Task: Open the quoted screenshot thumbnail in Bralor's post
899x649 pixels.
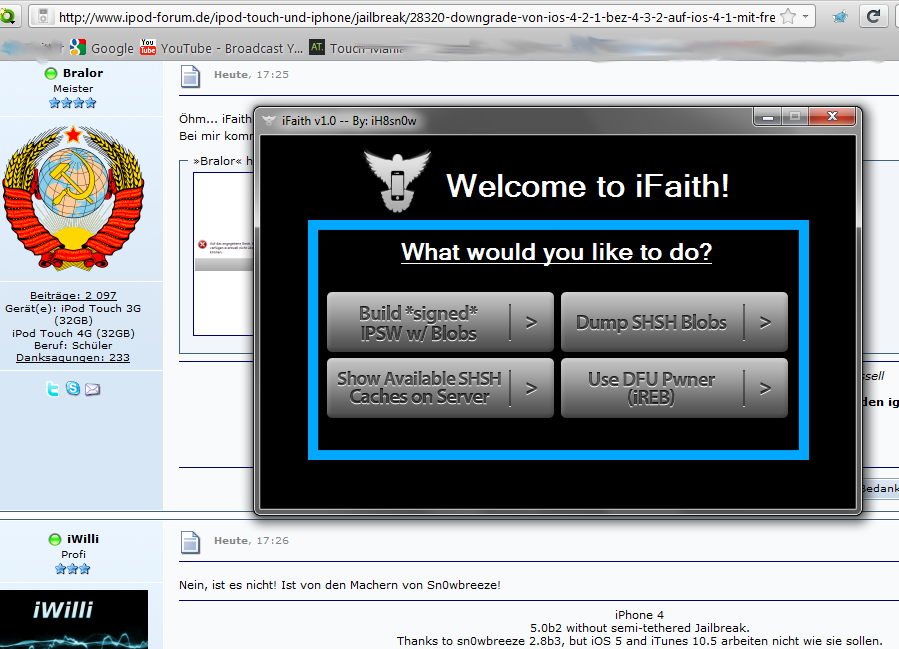Action: (224, 254)
